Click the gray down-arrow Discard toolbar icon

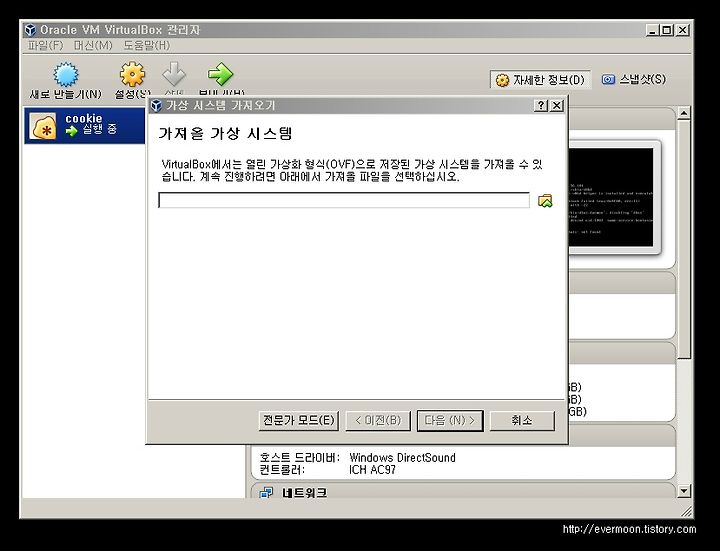[174, 74]
